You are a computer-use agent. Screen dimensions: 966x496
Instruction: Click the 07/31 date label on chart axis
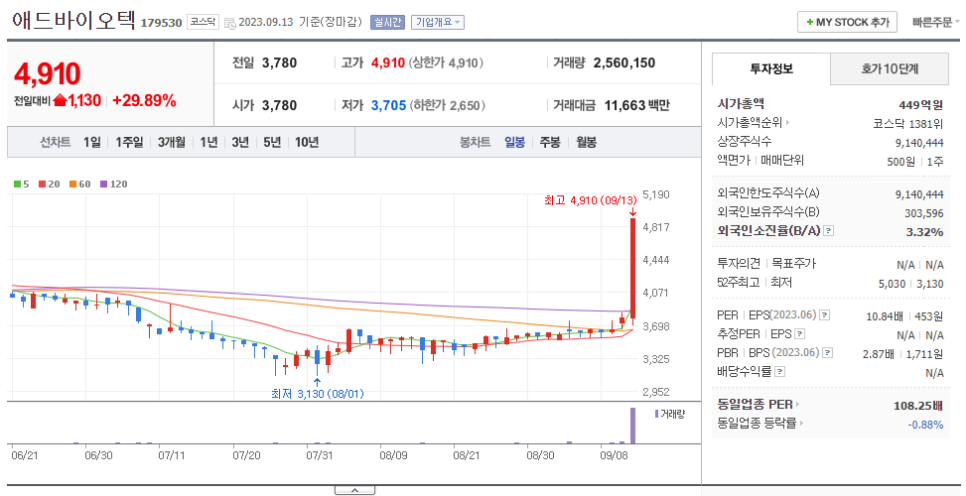point(319,455)
